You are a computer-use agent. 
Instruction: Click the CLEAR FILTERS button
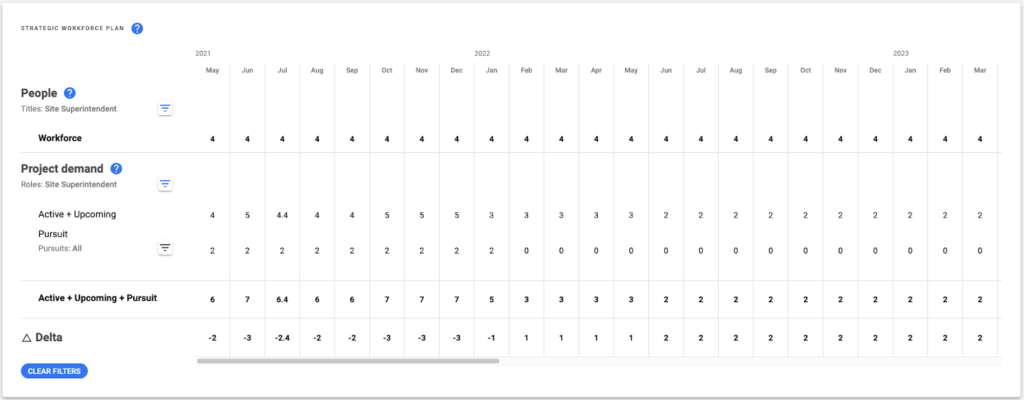tap(54, 371)
